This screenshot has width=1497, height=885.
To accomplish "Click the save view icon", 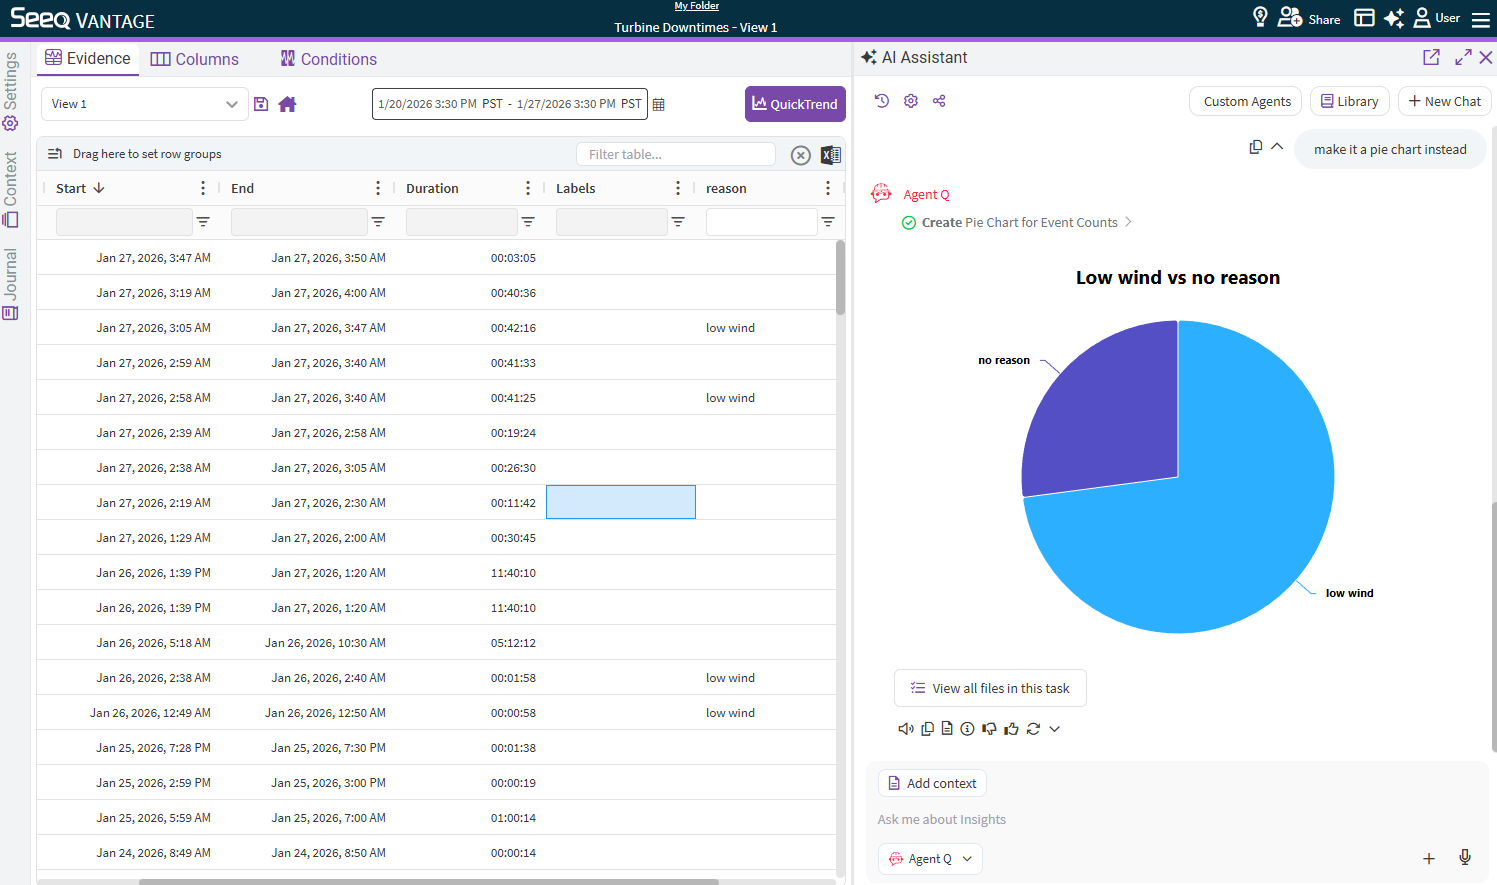I will 261,104.
